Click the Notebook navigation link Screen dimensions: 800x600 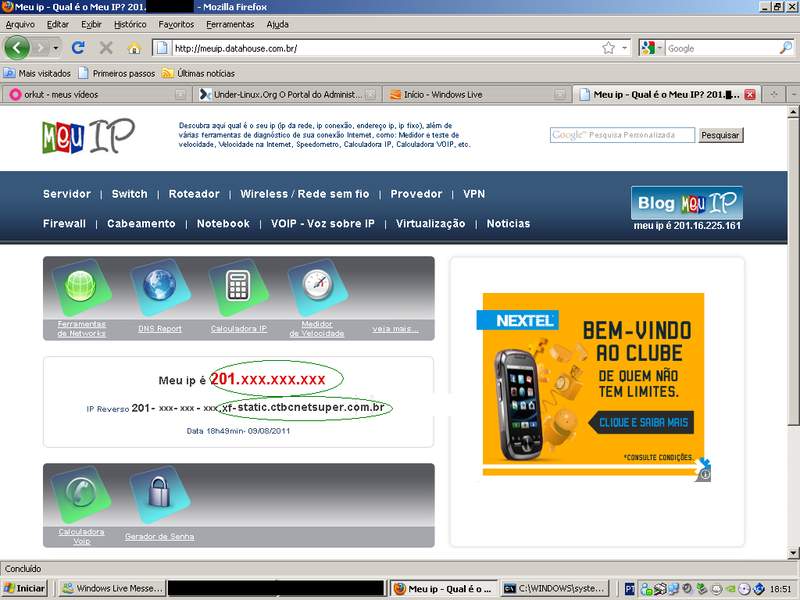click(223, 223)
